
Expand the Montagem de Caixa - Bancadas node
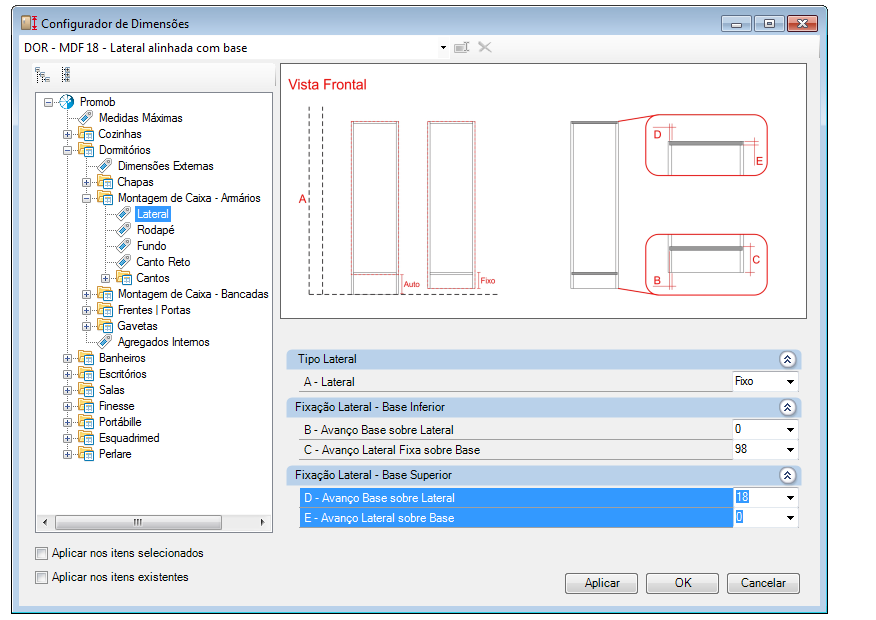(x=86, y=294)
